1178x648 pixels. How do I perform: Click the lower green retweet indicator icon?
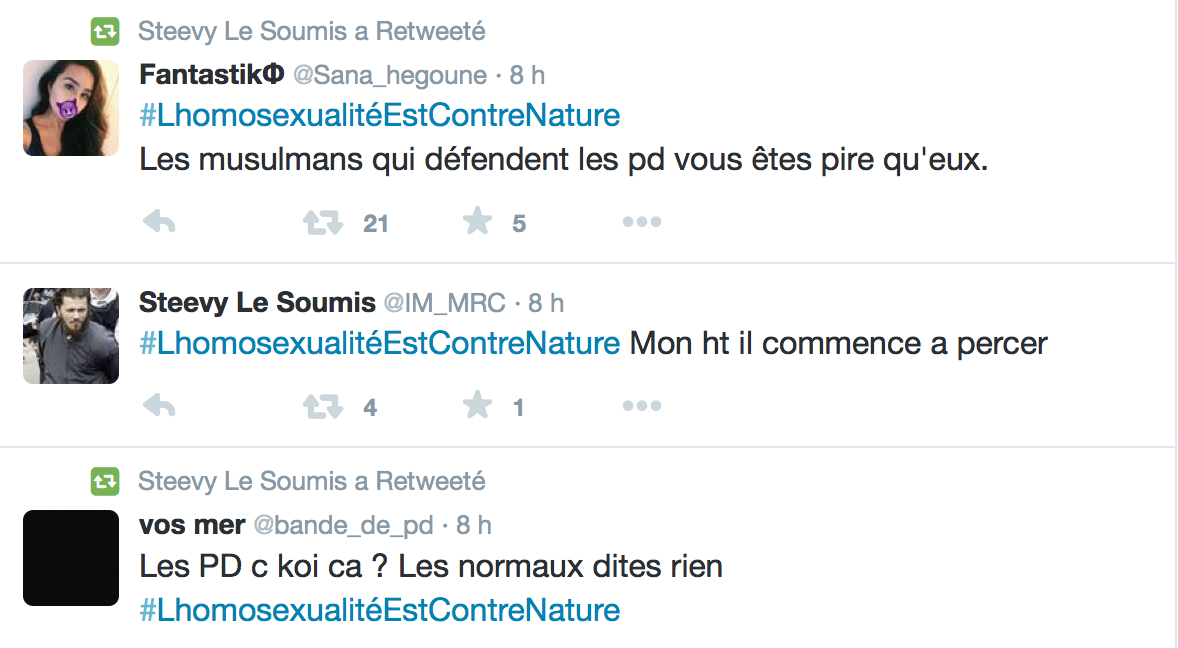coord(104,482)
